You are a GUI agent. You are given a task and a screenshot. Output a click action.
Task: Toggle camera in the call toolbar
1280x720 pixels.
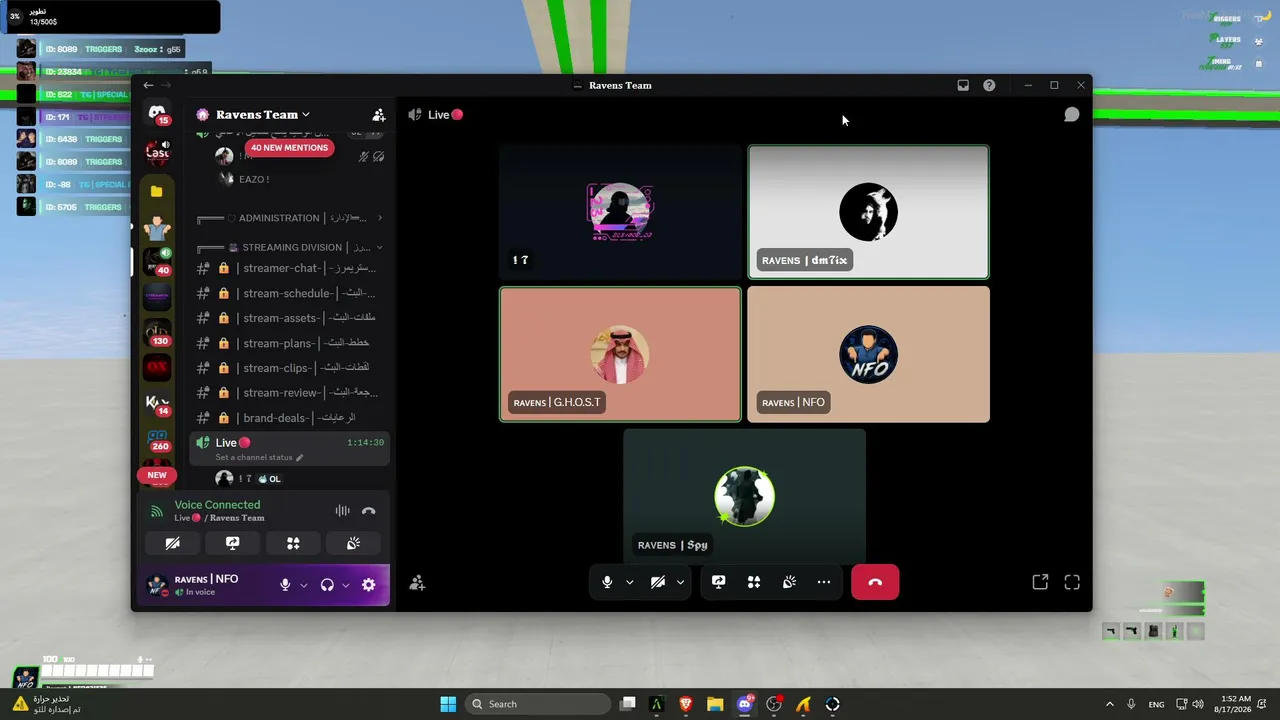658,582
